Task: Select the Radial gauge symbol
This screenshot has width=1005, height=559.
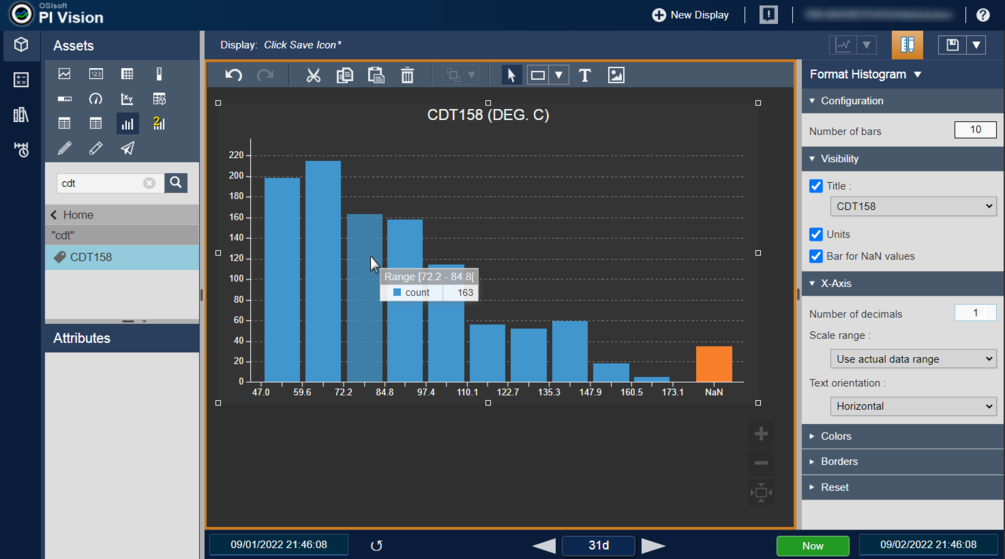Action: (x=96, y=99)
